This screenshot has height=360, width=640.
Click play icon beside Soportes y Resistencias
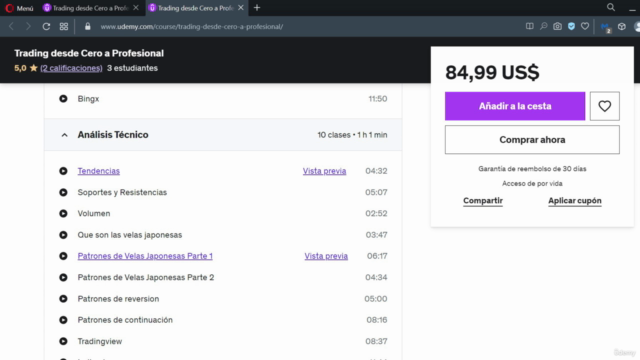pyautogui.click(x=63, y=192)
